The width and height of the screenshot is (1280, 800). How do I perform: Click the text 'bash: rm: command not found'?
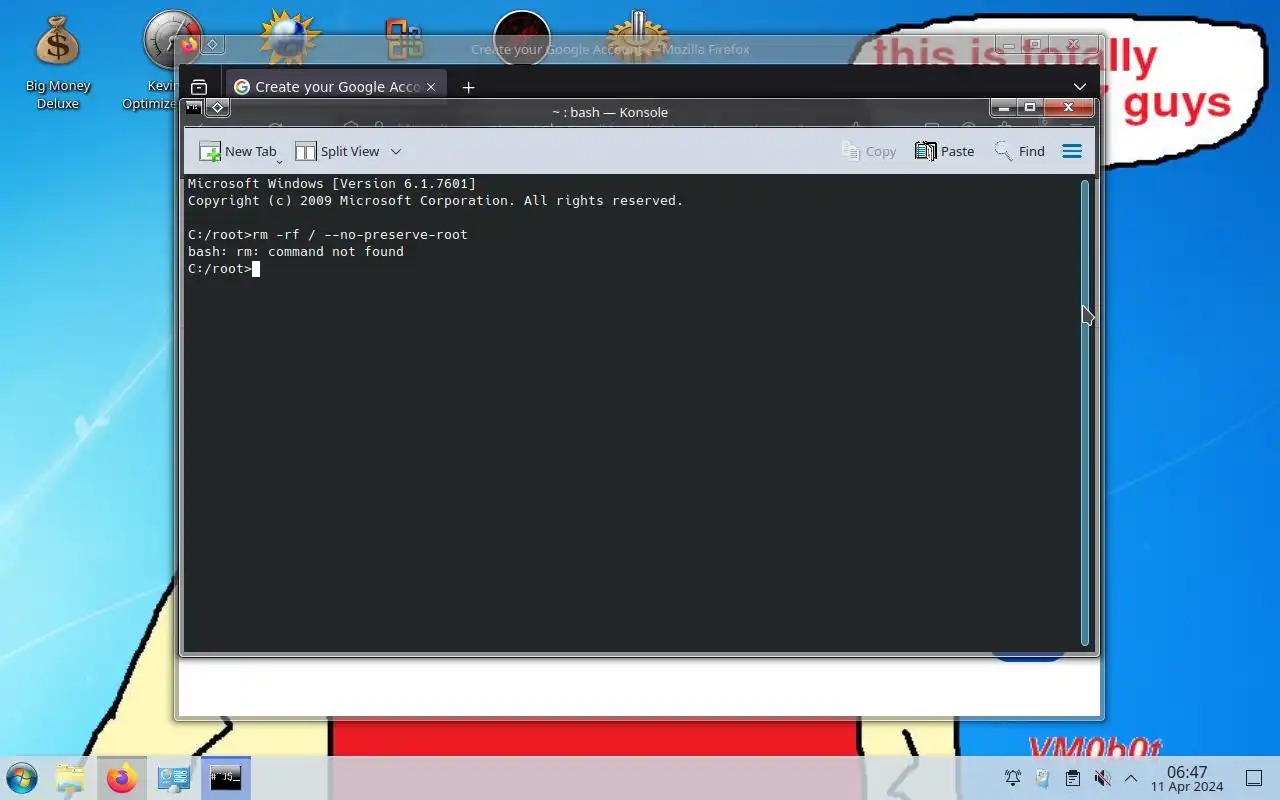pos(296,252)
